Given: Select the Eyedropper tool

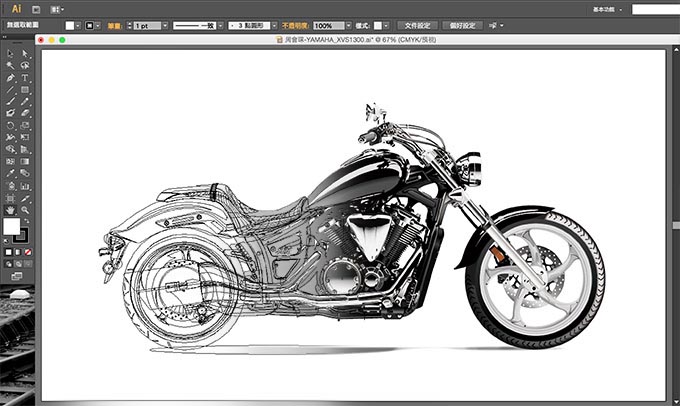Looking at the screenshot, I should pyautogui.click(x=10, y=174).
